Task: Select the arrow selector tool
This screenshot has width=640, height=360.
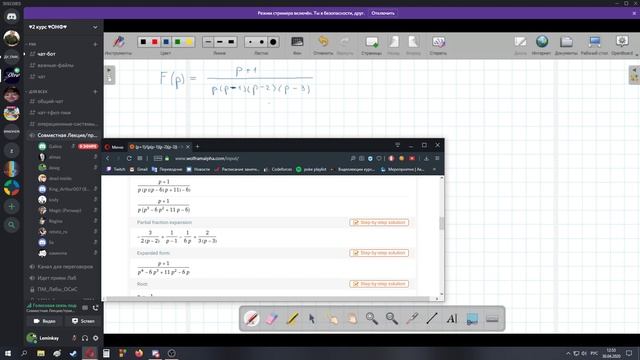Action: [312, 318]
